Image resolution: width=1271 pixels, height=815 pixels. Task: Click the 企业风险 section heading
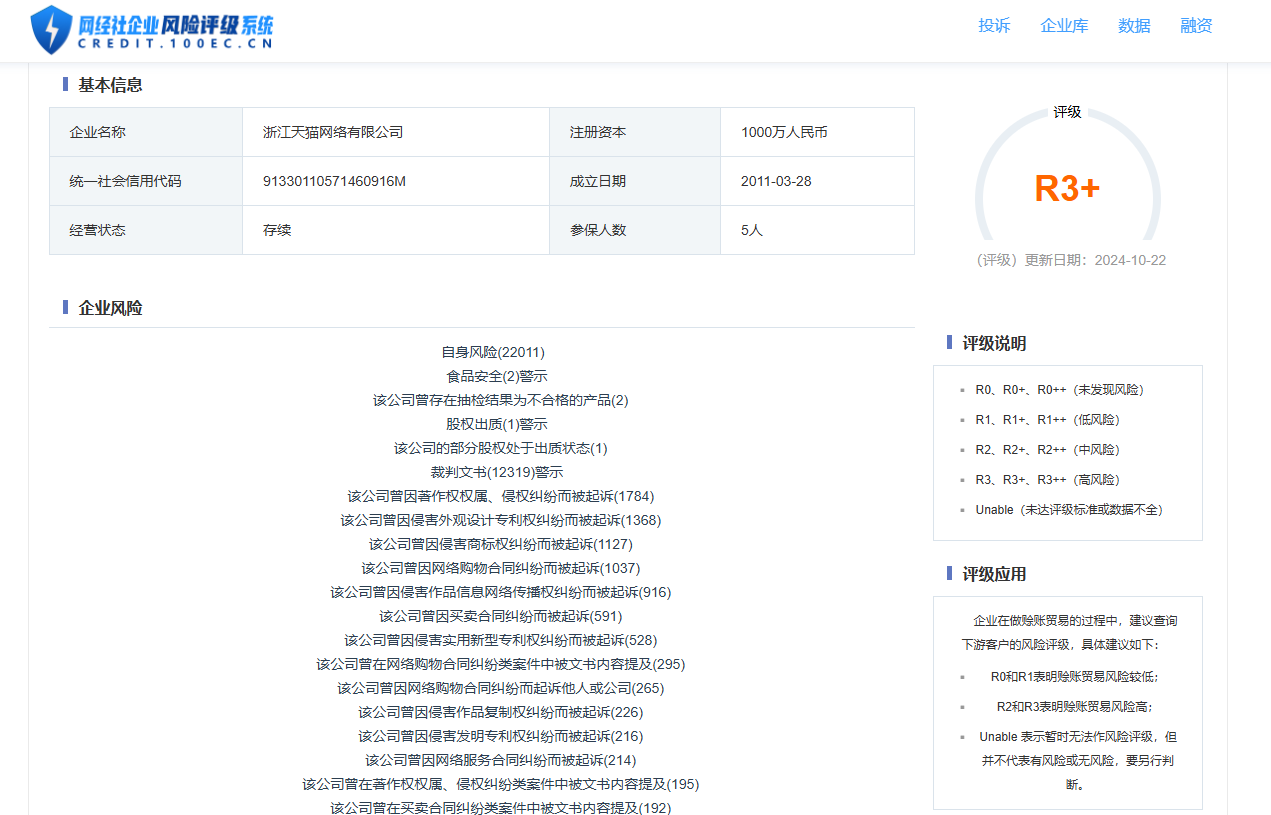pos(110,308)
